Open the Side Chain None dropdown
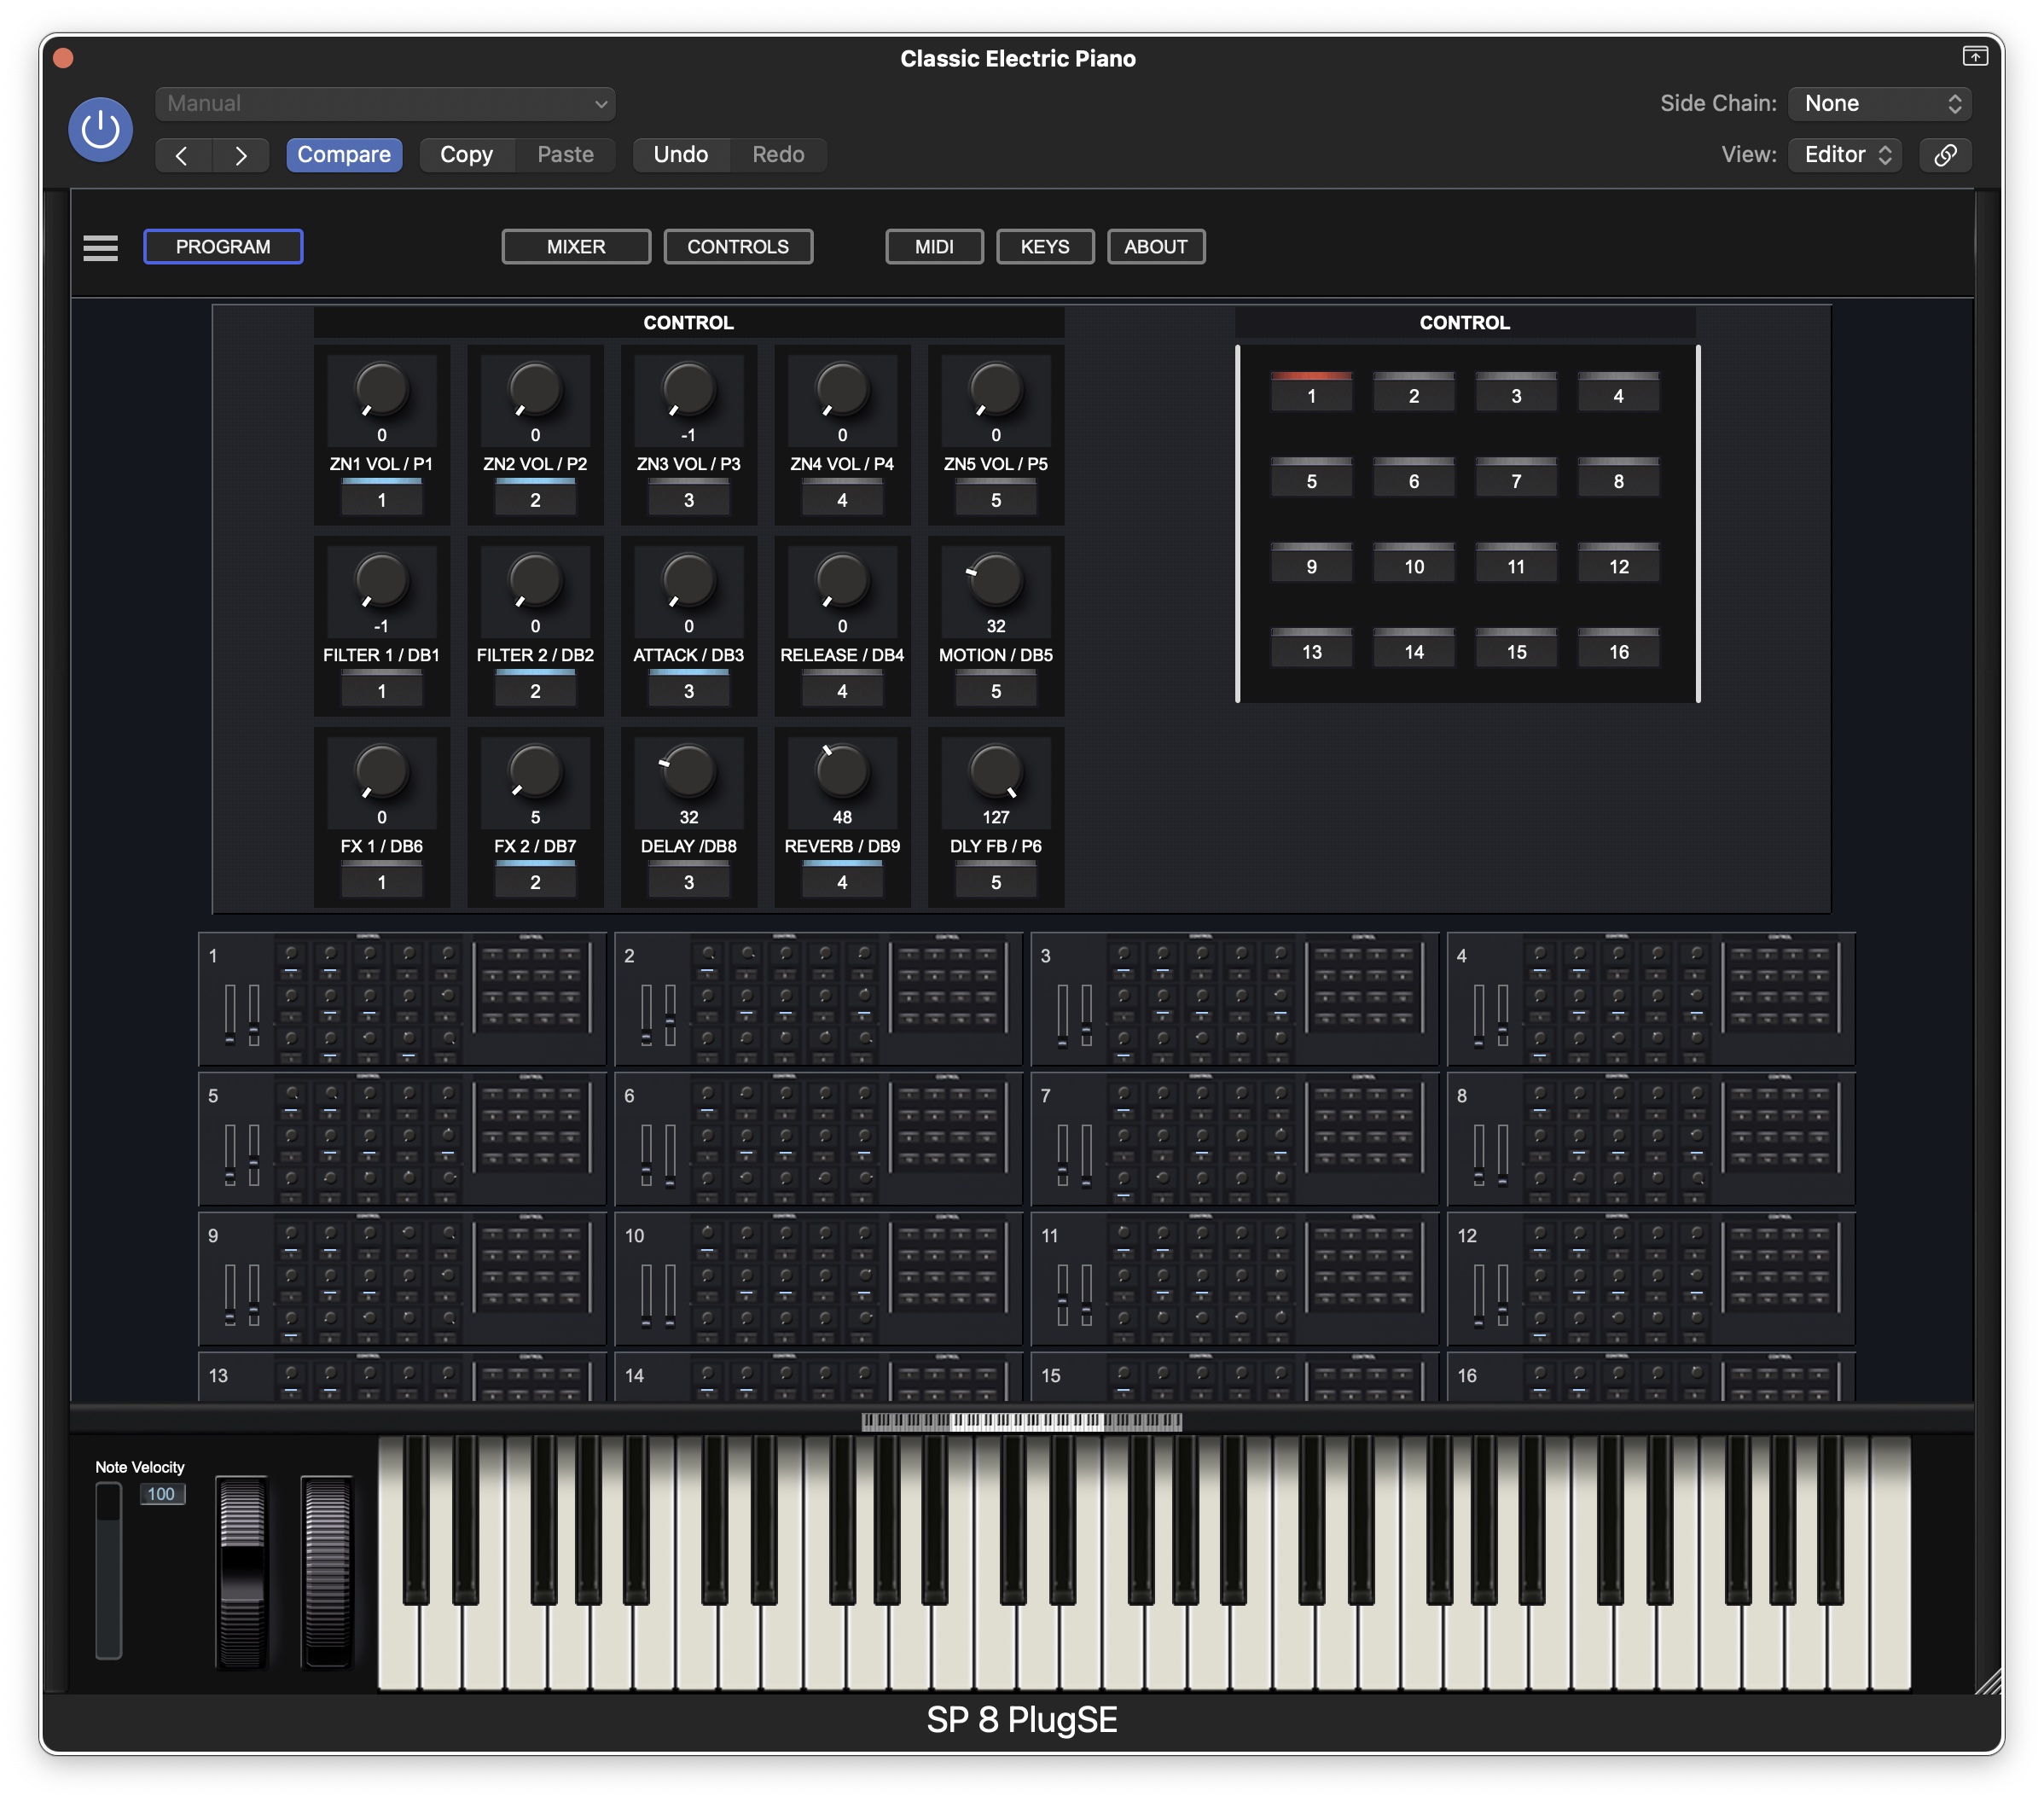Viewport: 2044px width, 1802px height. coord(1879,104)
